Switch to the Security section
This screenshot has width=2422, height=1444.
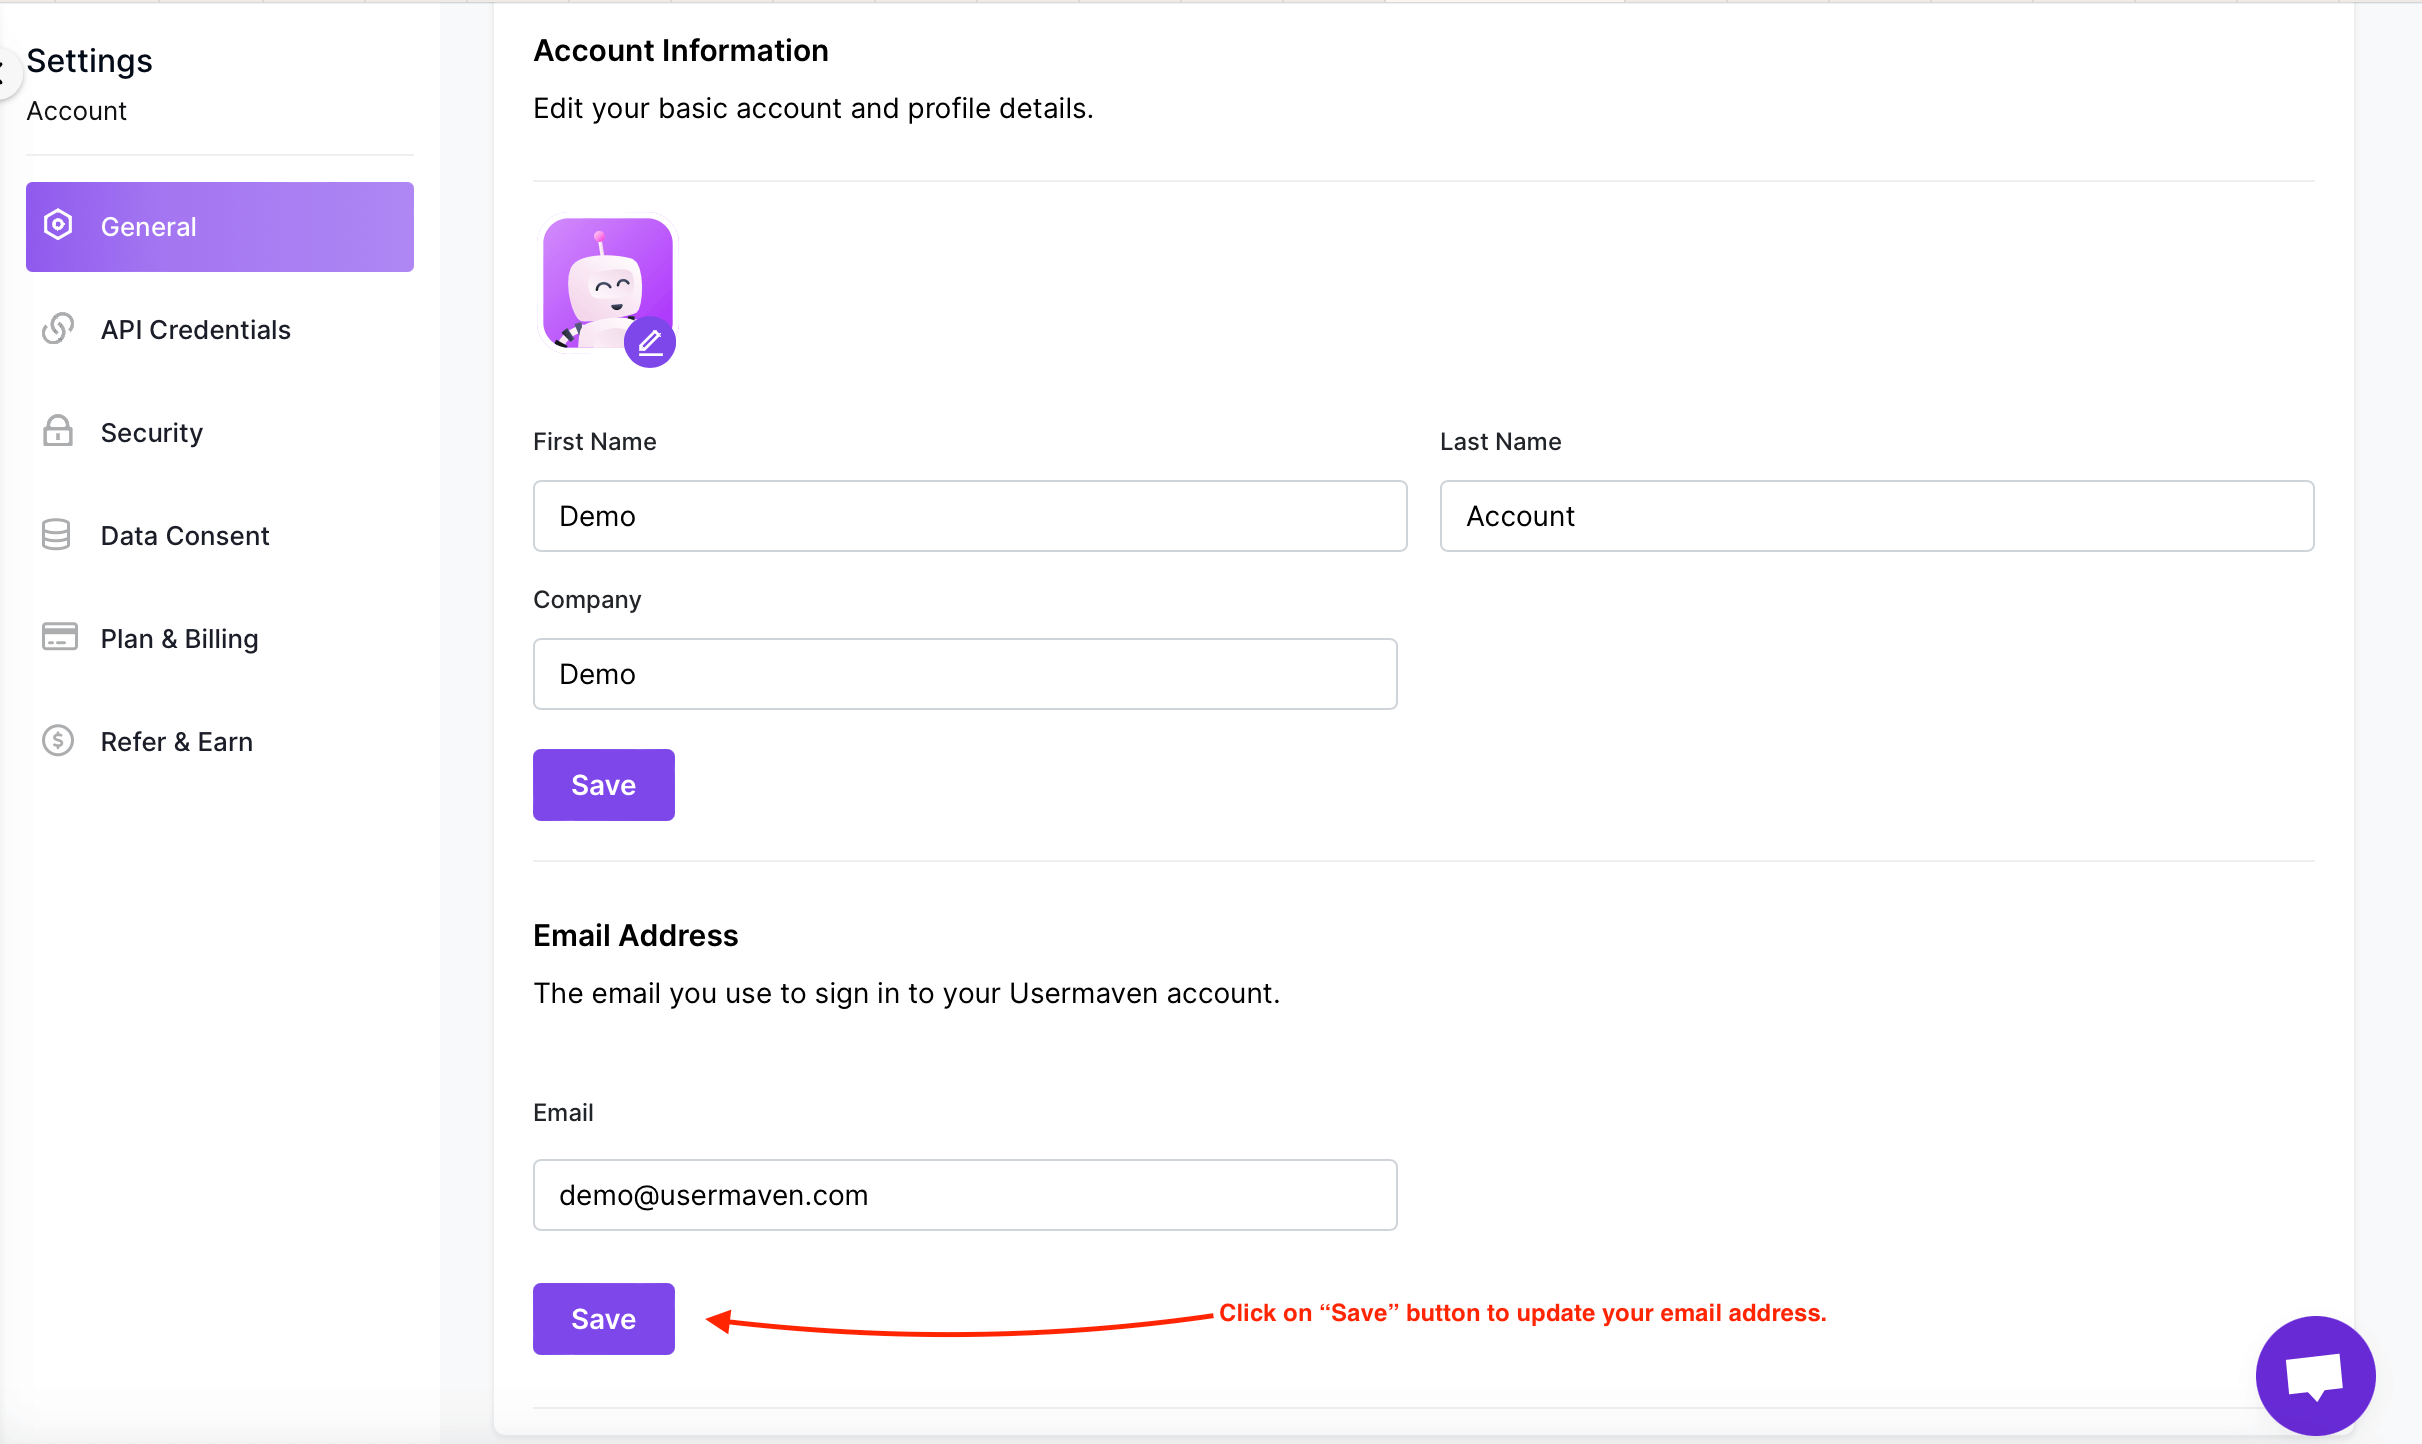(151, 433)
